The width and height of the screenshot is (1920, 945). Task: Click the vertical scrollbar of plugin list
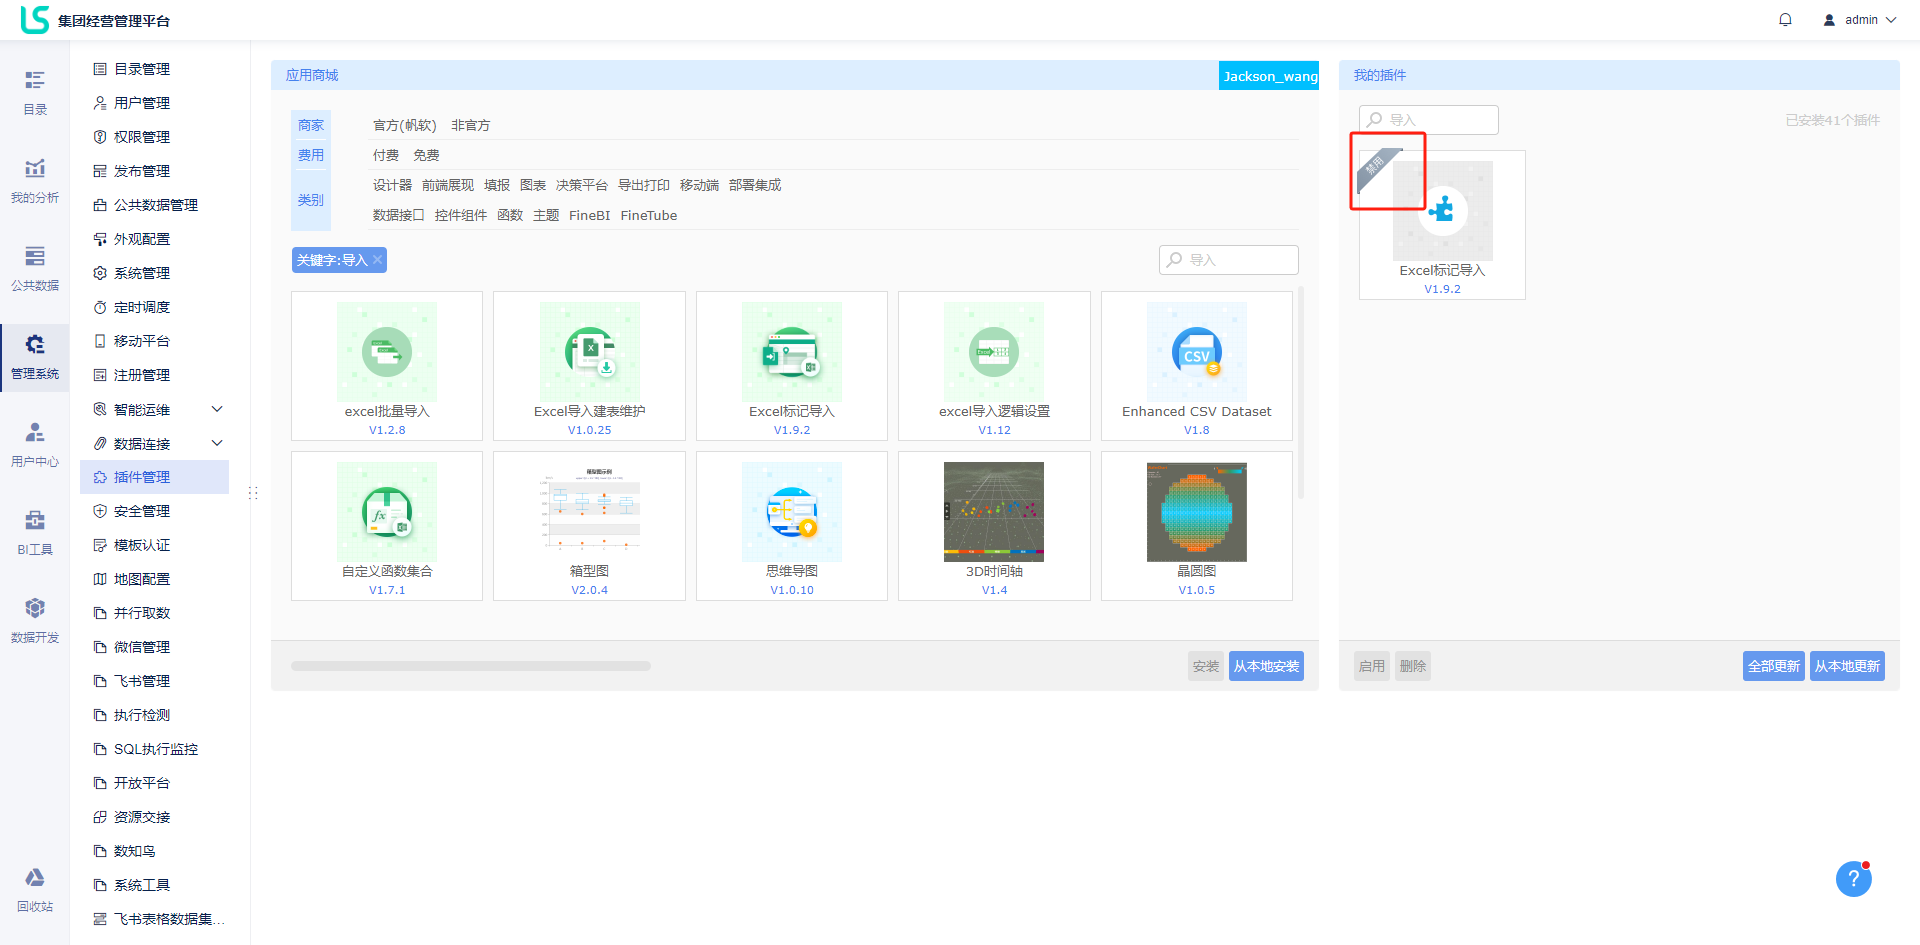coord(1300,392)
